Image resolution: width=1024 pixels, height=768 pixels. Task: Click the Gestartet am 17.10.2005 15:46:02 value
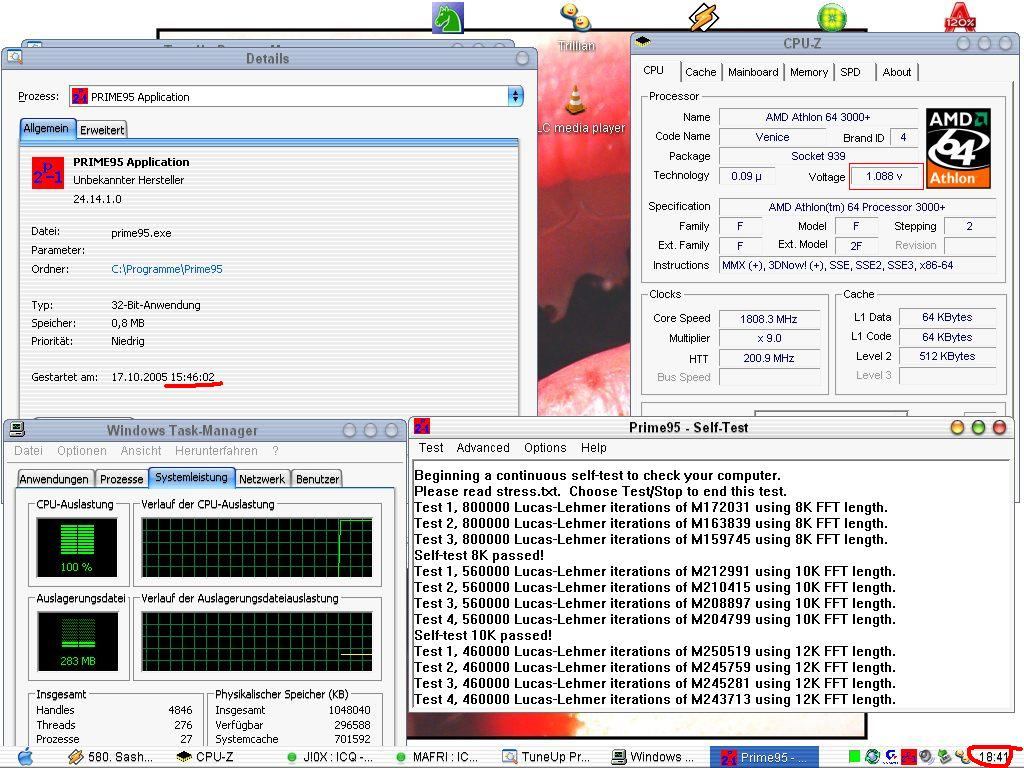tap(163, 377)
